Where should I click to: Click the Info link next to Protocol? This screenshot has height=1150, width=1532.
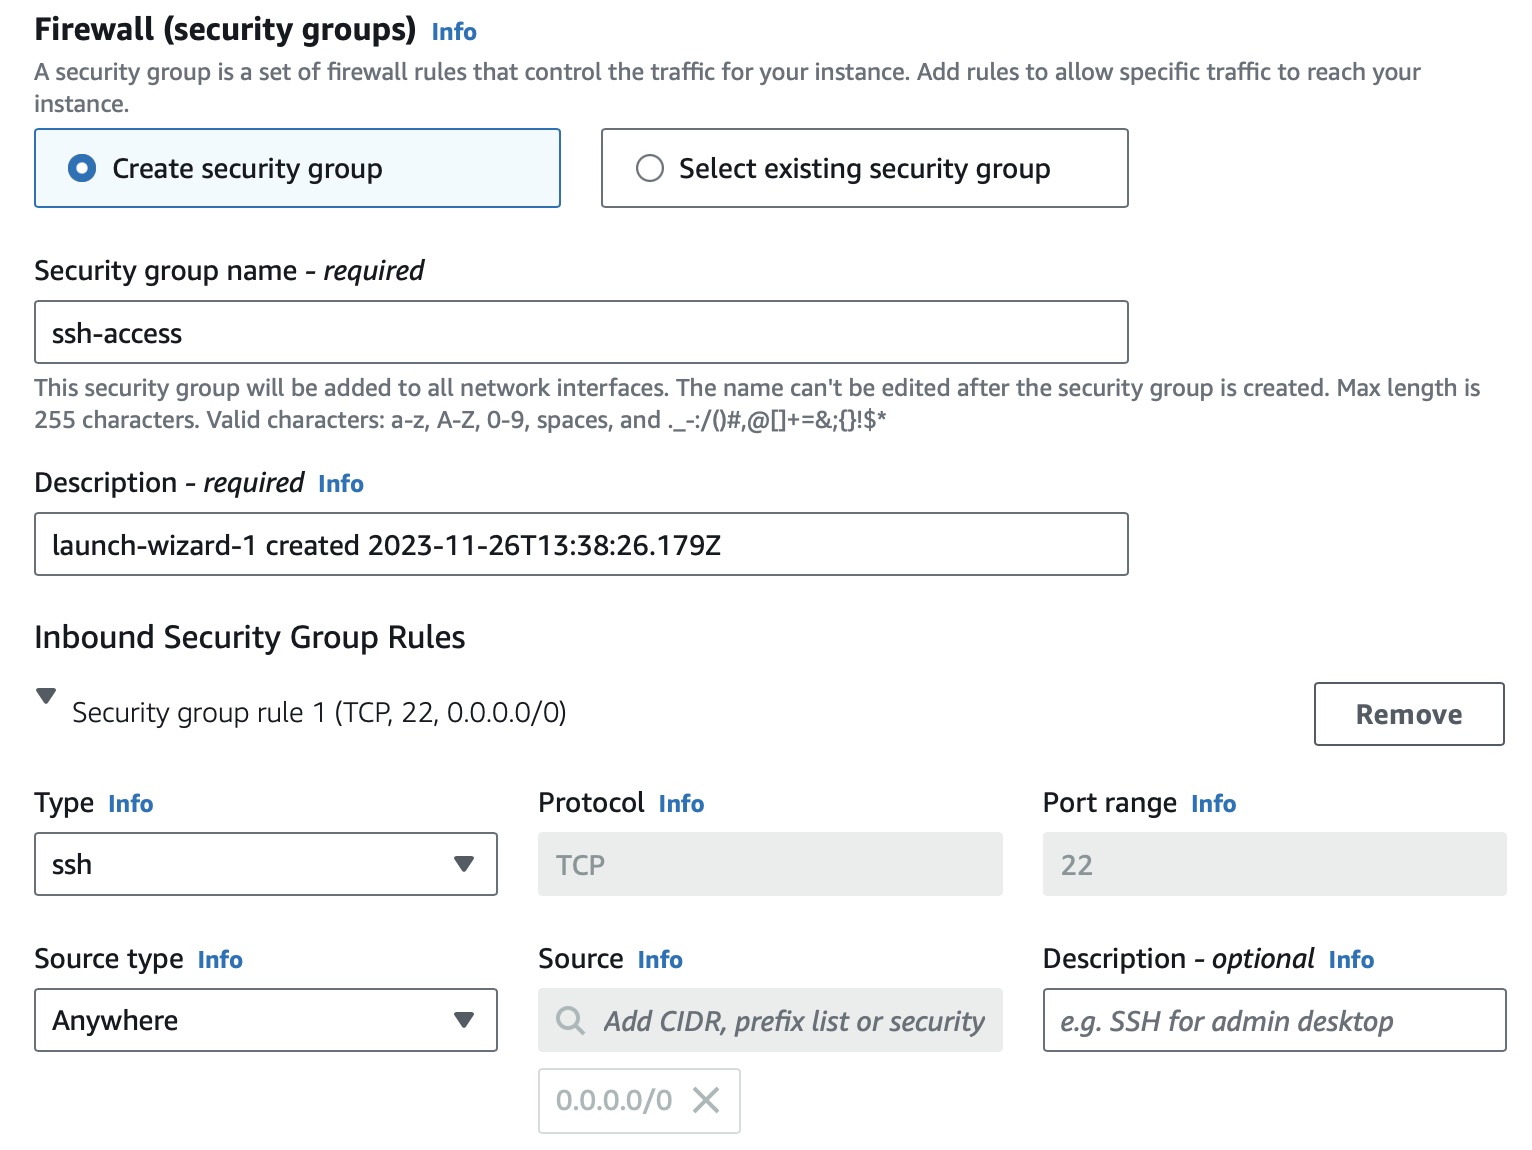(x=681, y=804)
